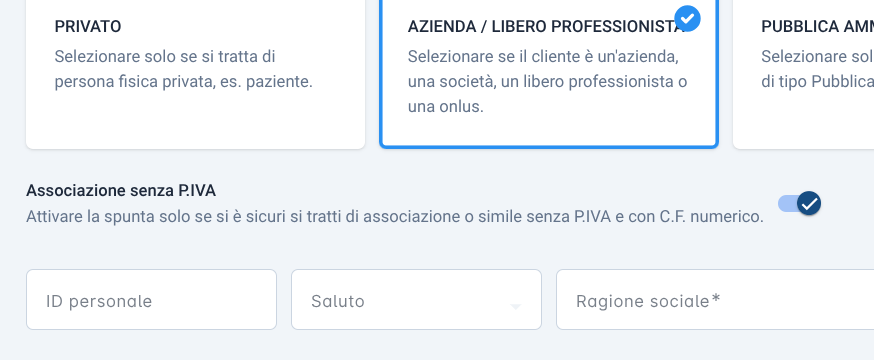The width and height of the screenshot is (874, 360).
Task: Click the Saluto dropdown arrow icon
Action: 516,307
